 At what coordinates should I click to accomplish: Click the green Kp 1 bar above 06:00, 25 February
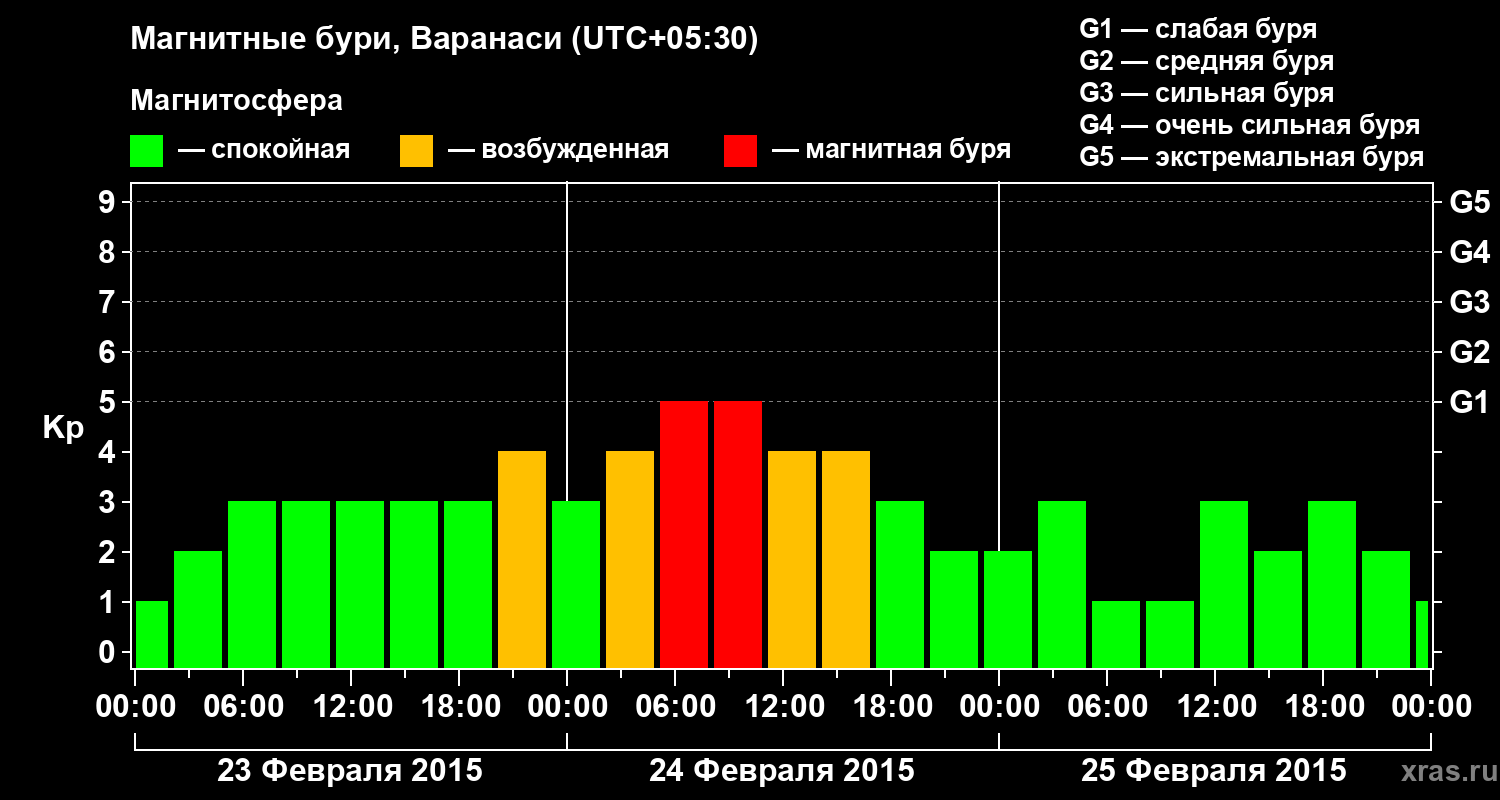pyautogui.click(x=1116, y=635)
